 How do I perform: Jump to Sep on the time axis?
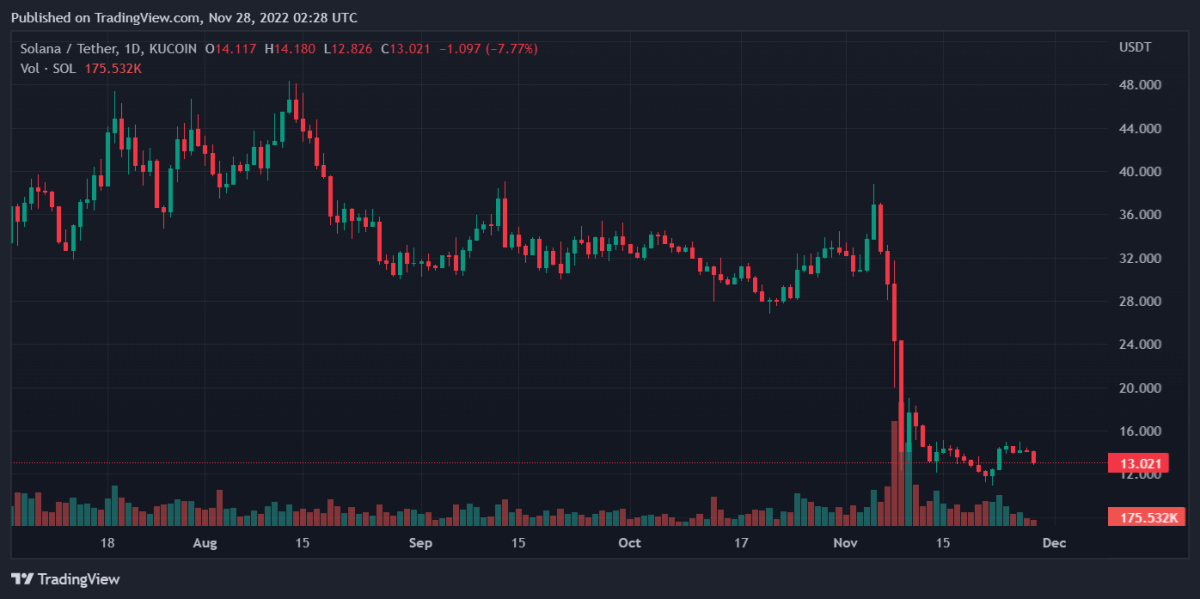click(421, 543)
